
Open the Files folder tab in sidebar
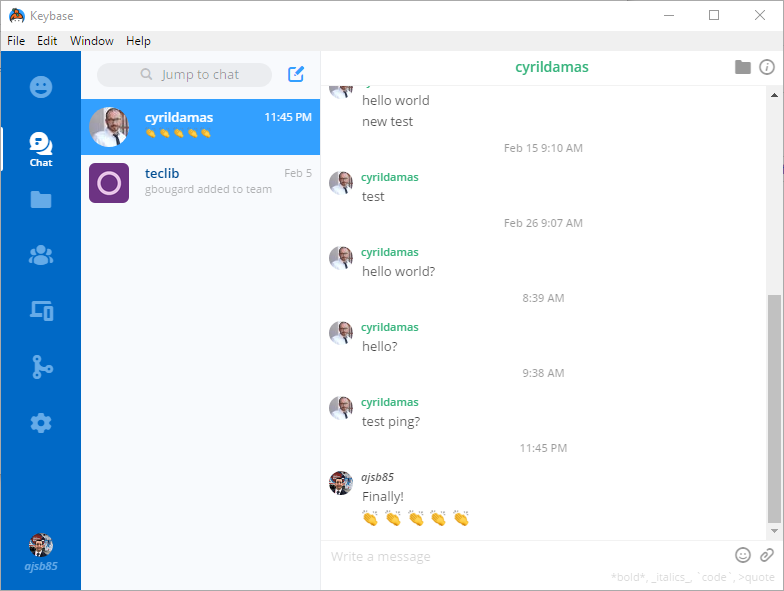coord(40,200)
